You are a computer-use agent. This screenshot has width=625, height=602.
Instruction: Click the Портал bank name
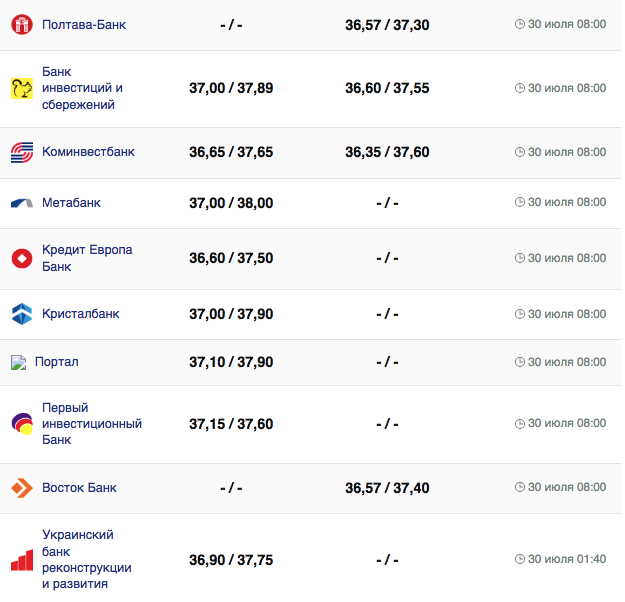[x=56, y=362]
